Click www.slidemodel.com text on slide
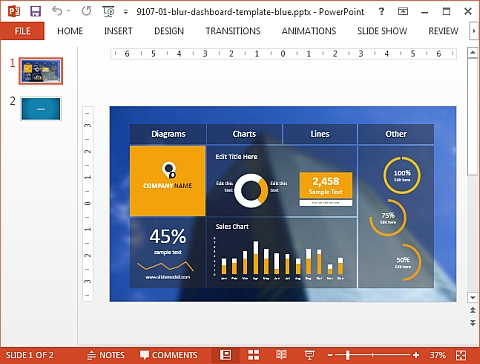Screen dimensions: 480x364 (x=168, y=277)
